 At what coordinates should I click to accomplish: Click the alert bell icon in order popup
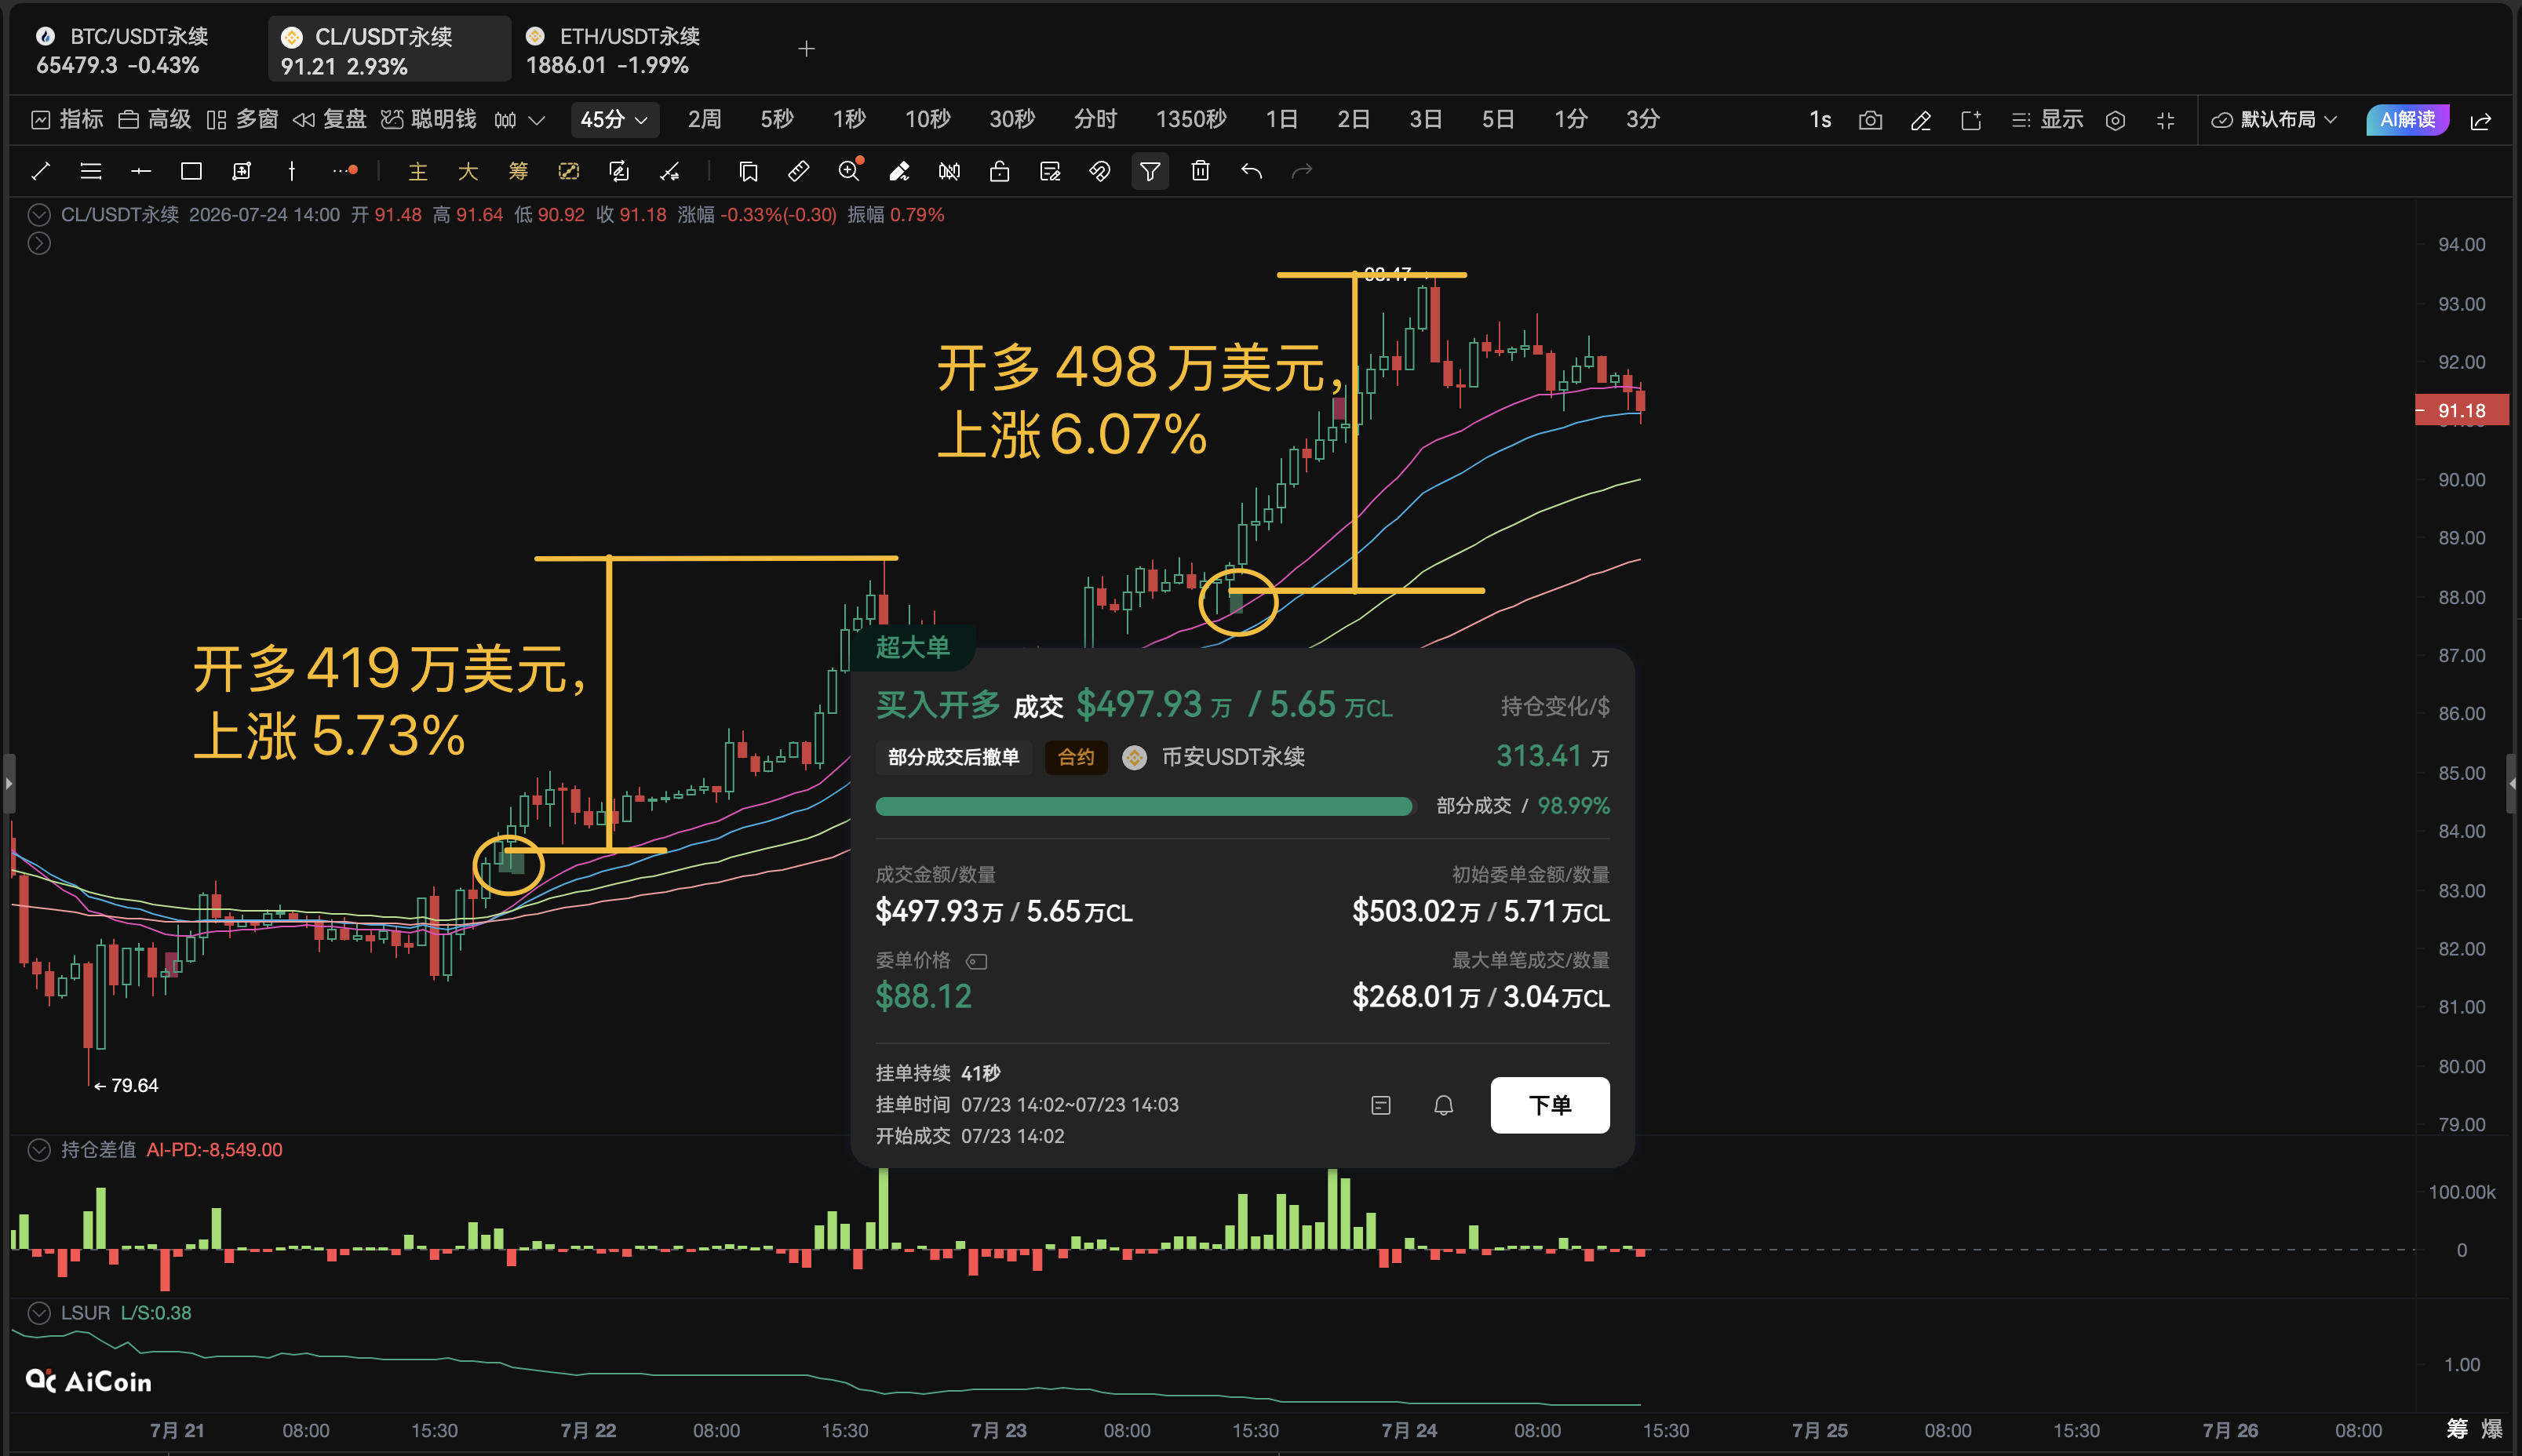(x=1443, y=1105)
